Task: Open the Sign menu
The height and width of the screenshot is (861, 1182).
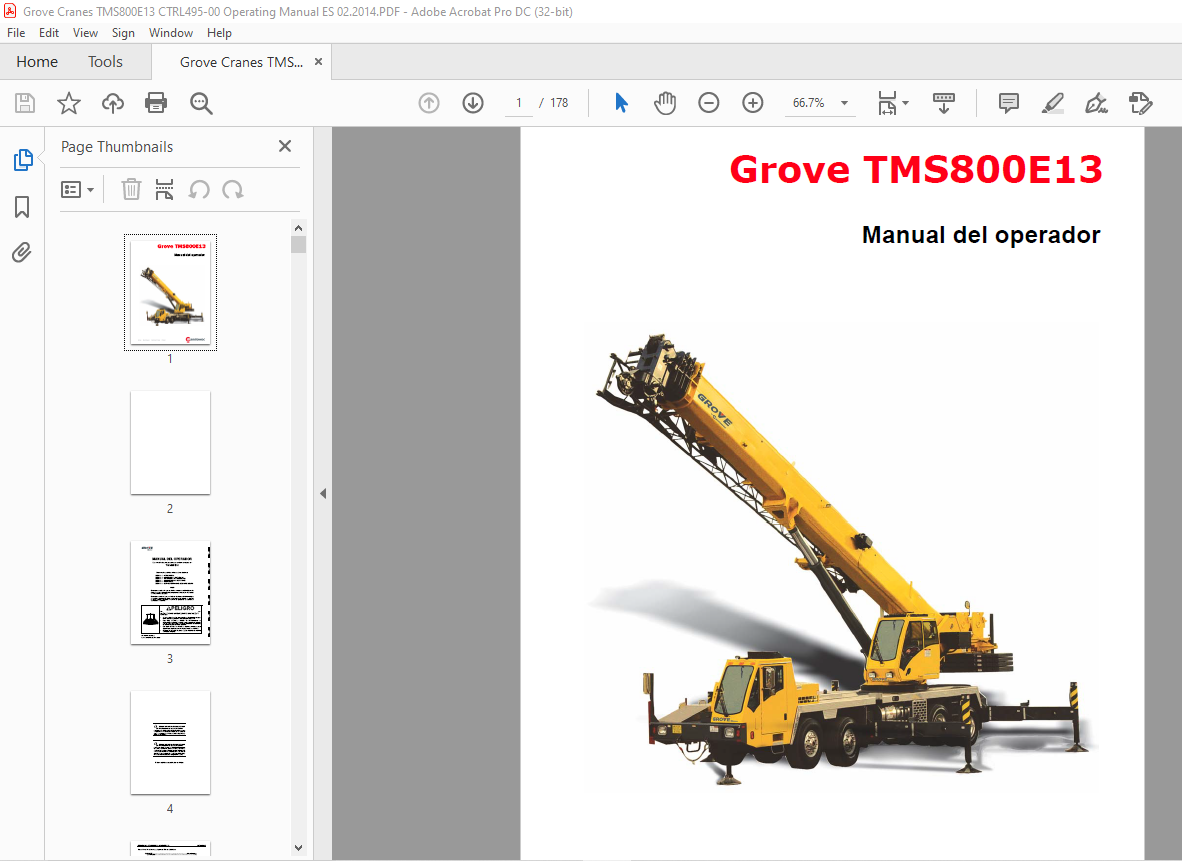Action: pyautogui.click(x=123, y=32)
